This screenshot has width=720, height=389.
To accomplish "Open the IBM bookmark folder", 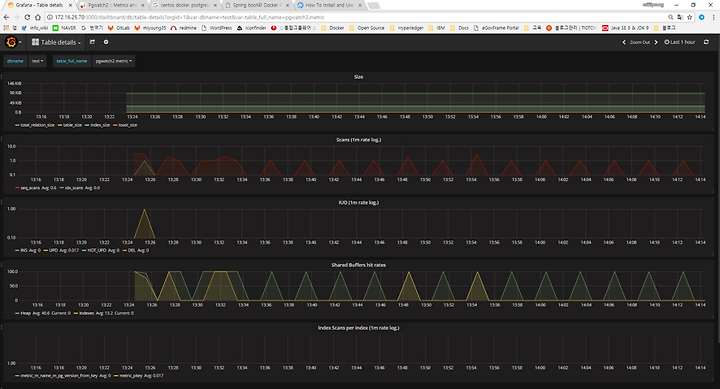I will click(x=437, y=28).
